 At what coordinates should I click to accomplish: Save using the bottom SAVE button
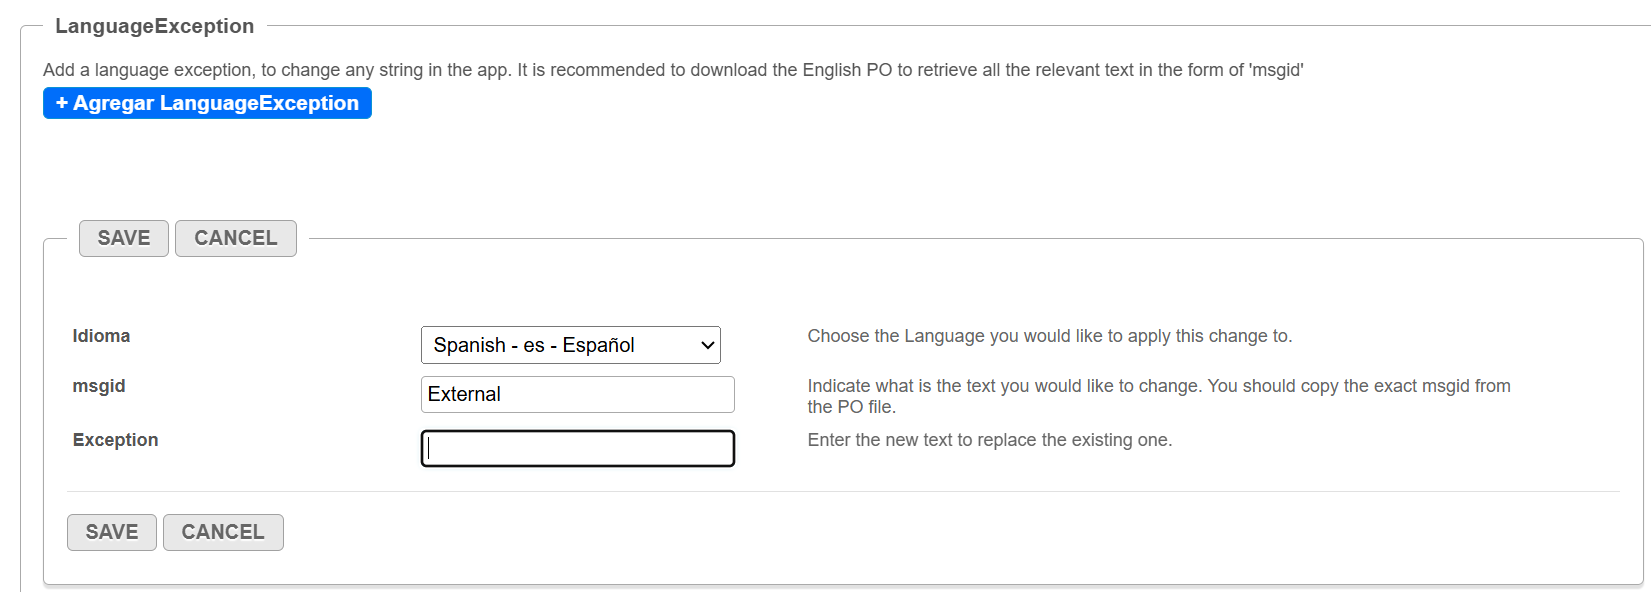(x=112, y=532)
